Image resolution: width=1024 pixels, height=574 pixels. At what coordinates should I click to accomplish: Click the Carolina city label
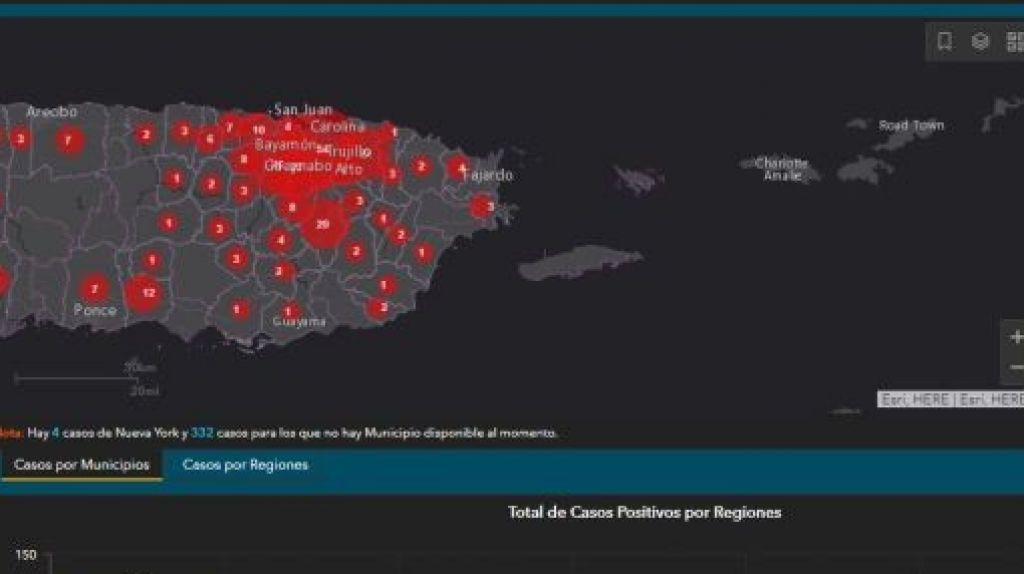pos(338,126)
